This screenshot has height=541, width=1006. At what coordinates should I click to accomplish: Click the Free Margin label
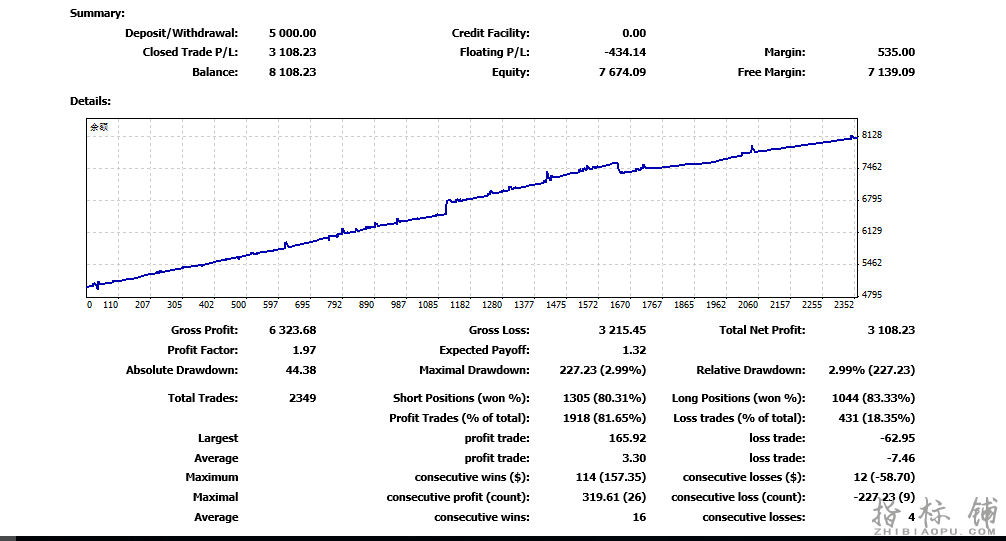[x=771, y=72]
